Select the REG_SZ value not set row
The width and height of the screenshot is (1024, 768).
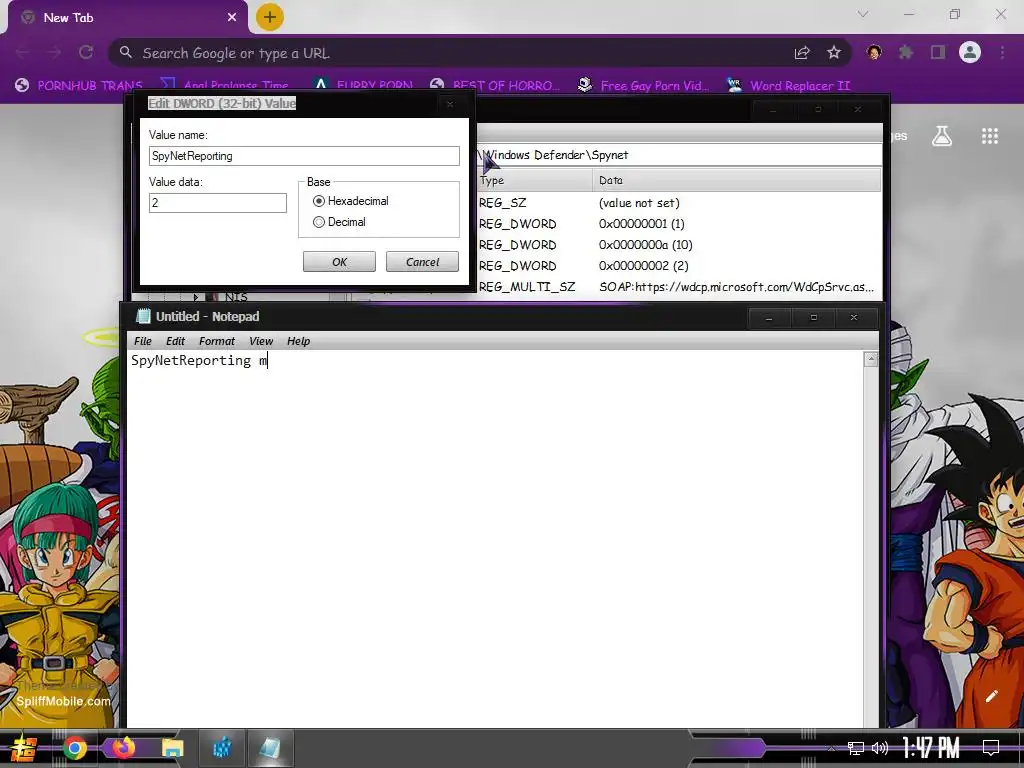(679, 203)
